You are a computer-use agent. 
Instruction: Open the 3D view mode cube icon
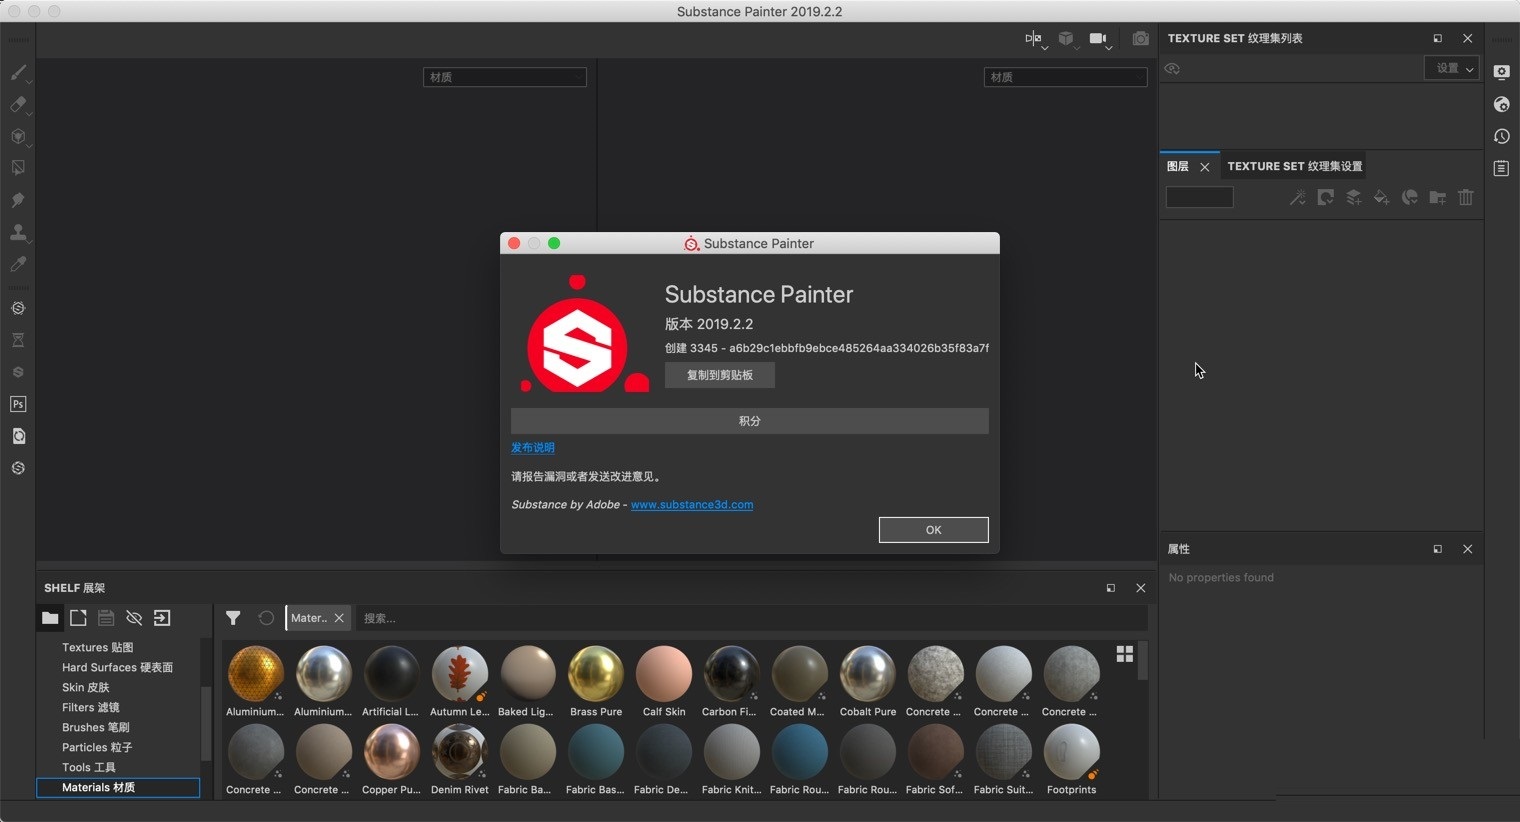pyautogui.click(x=1066, y=38)
